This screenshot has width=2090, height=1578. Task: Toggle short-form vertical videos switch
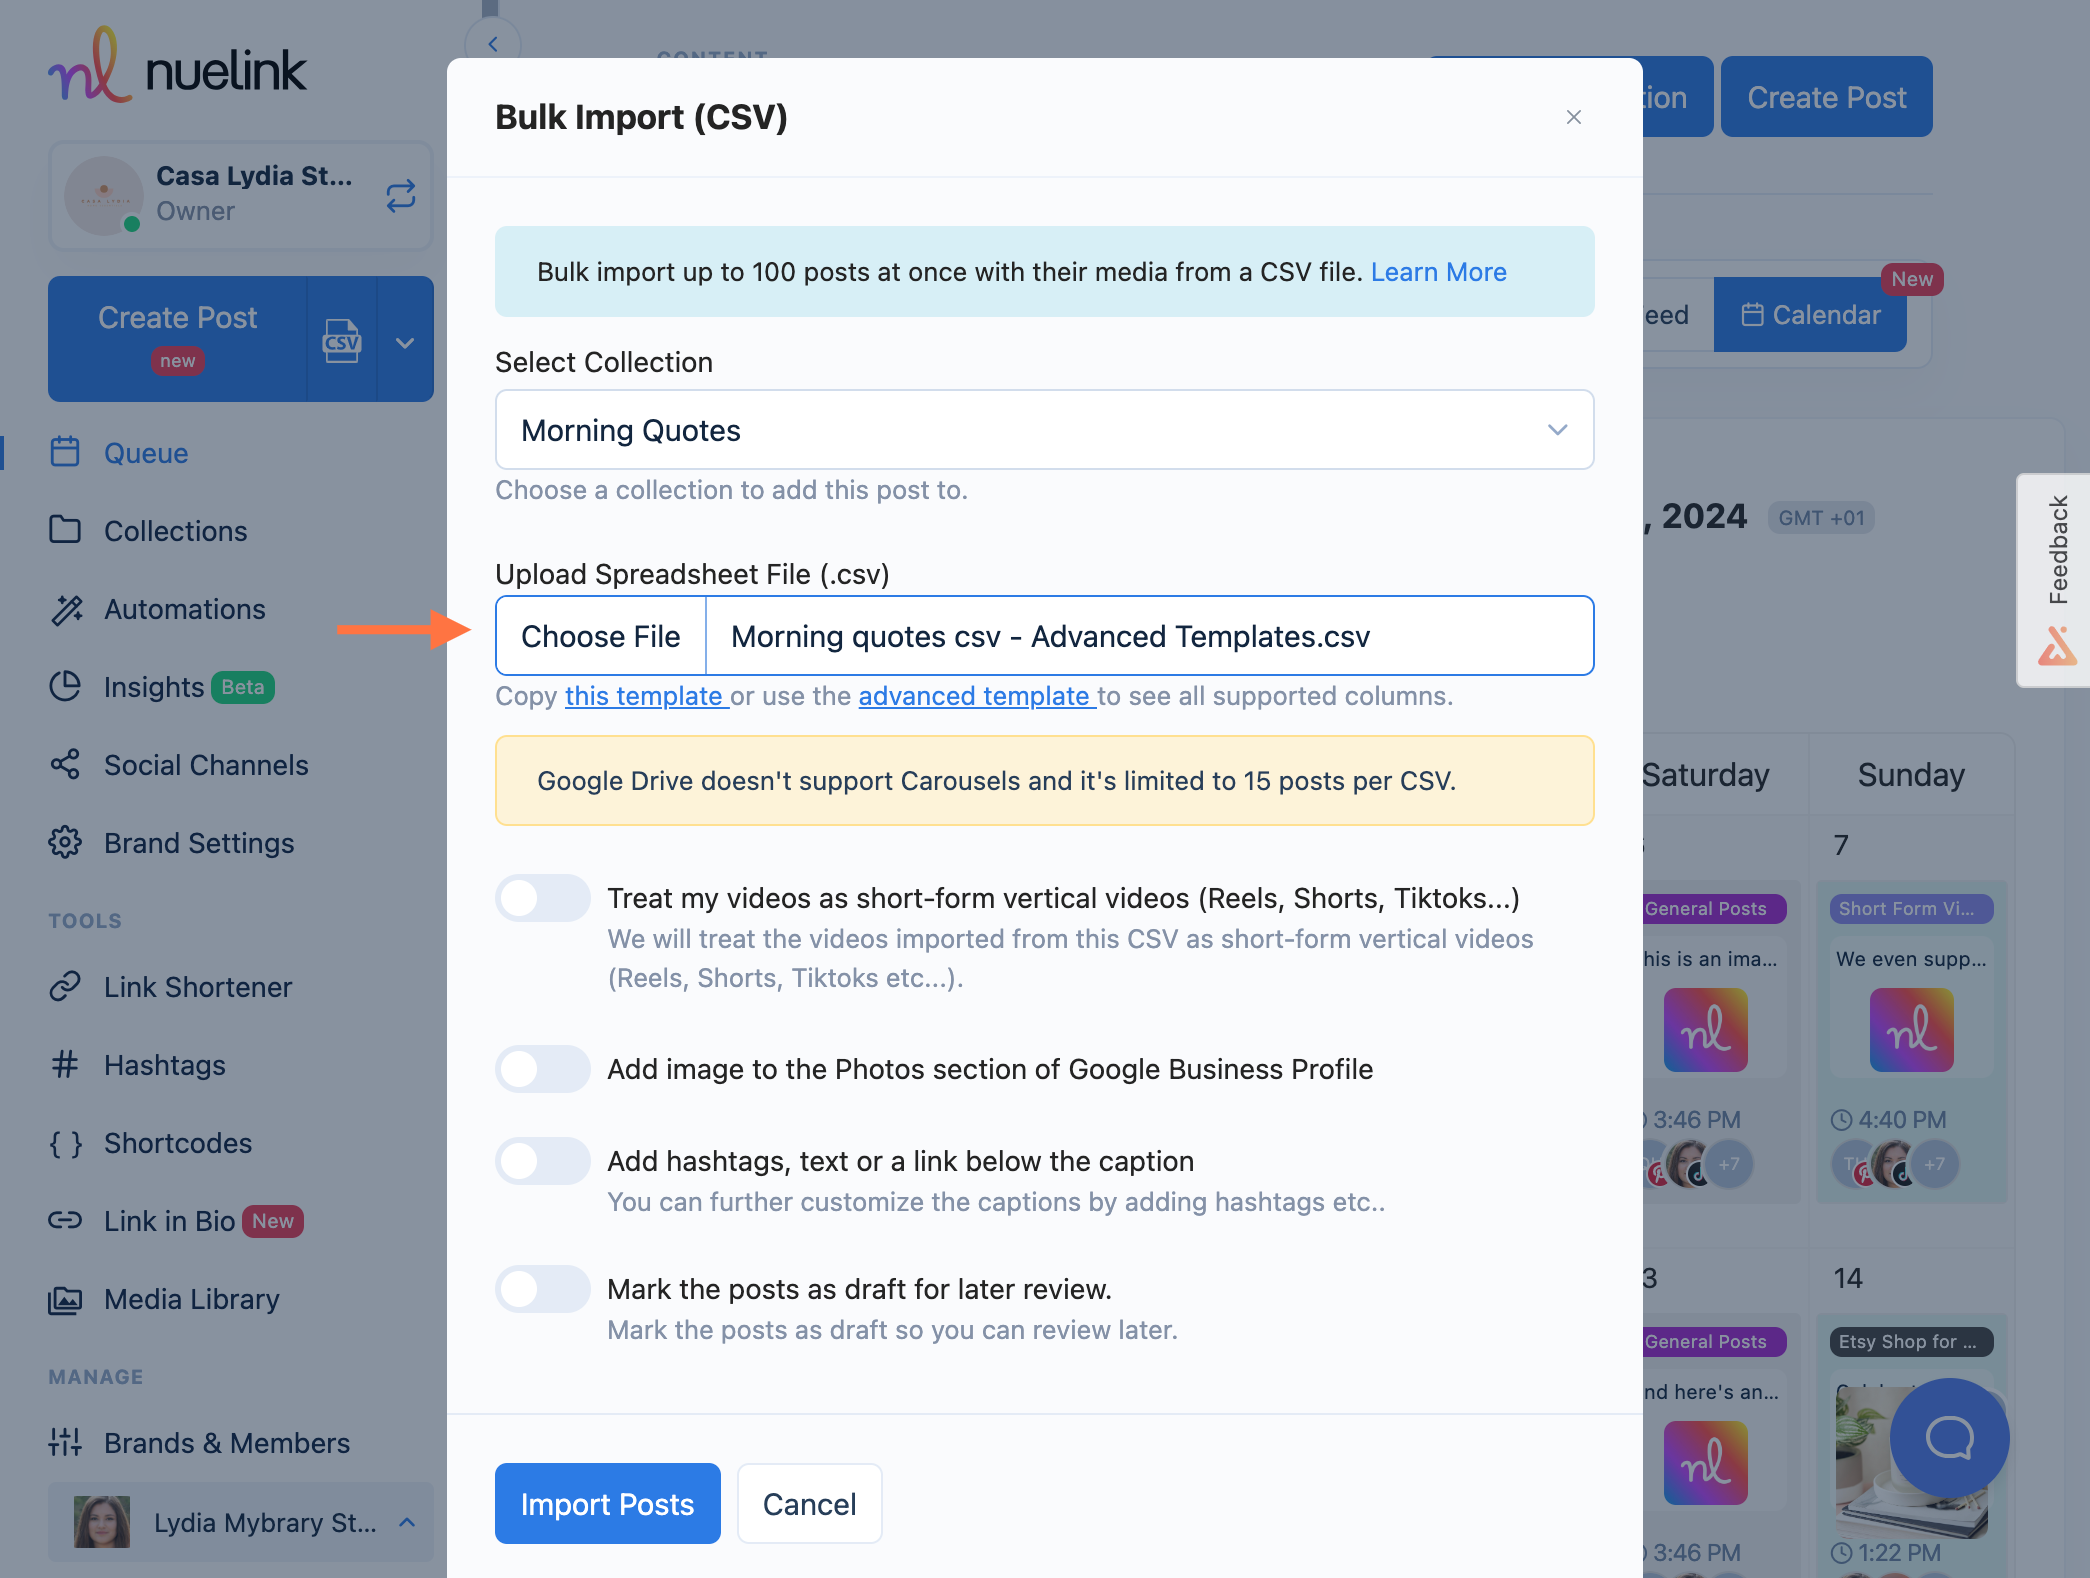click(543, 898)
